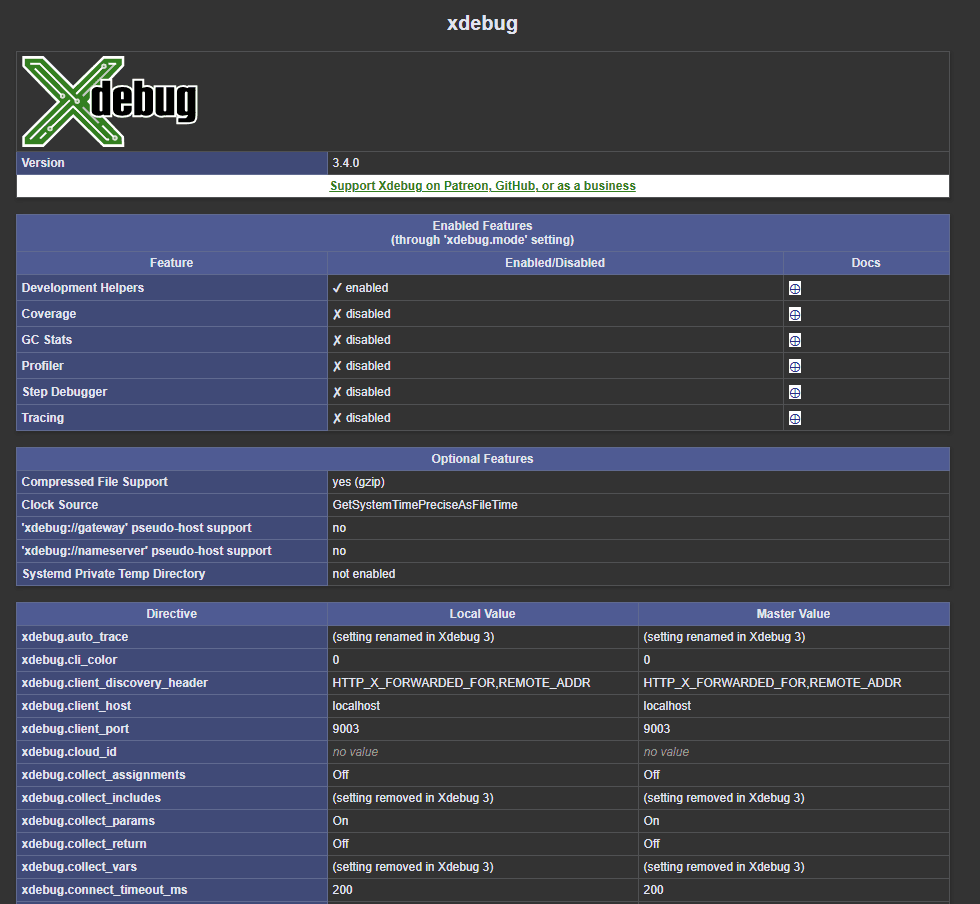Open docs icon for Step Debugger

tap(795, 392)
